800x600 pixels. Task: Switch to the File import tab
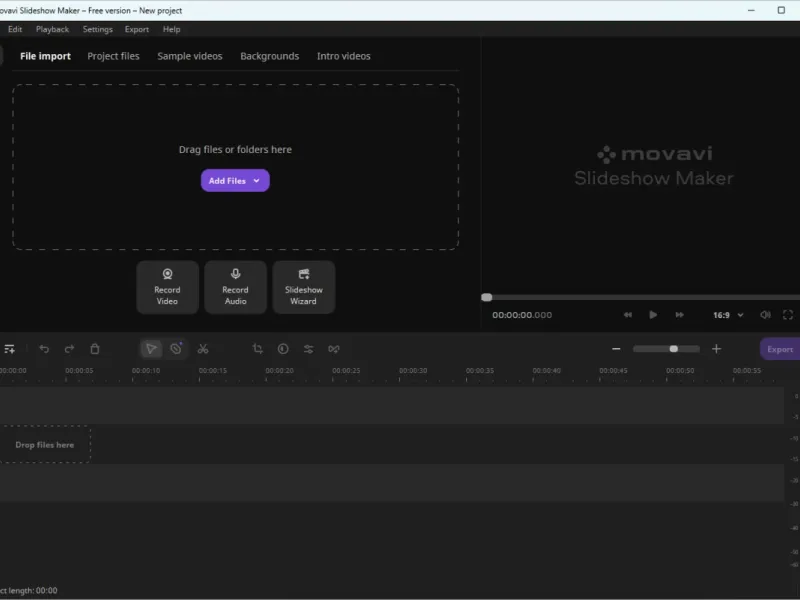45,56
